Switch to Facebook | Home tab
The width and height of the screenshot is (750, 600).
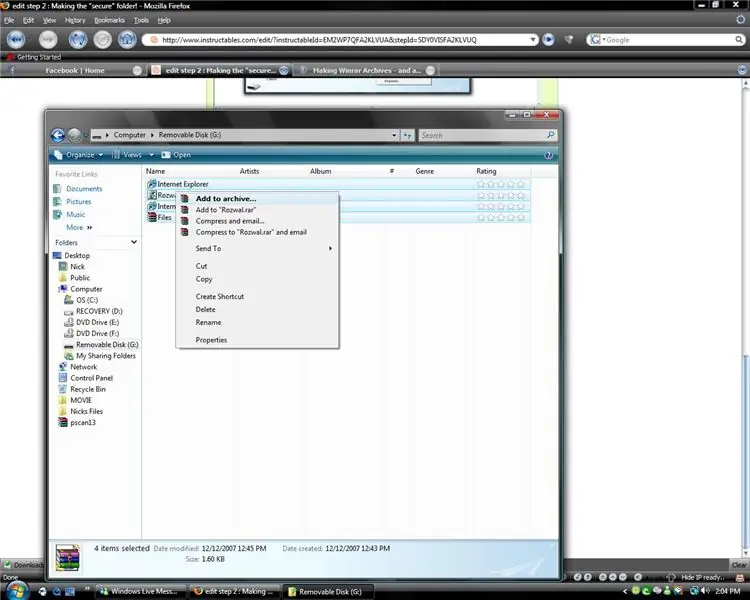(74, 70)
